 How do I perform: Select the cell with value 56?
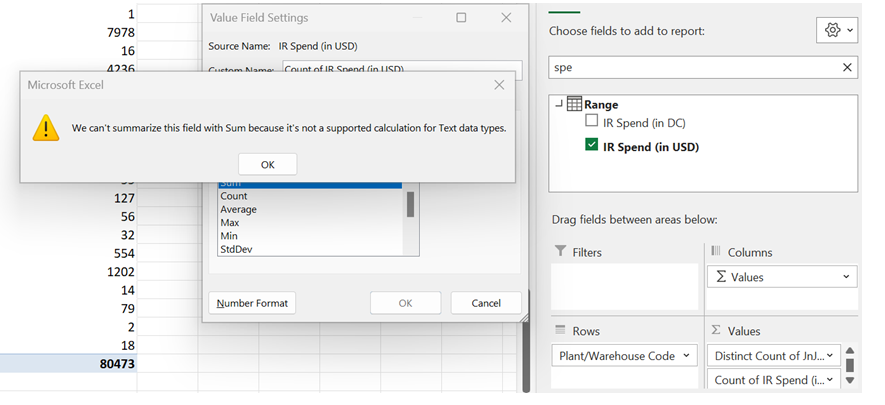68,217
